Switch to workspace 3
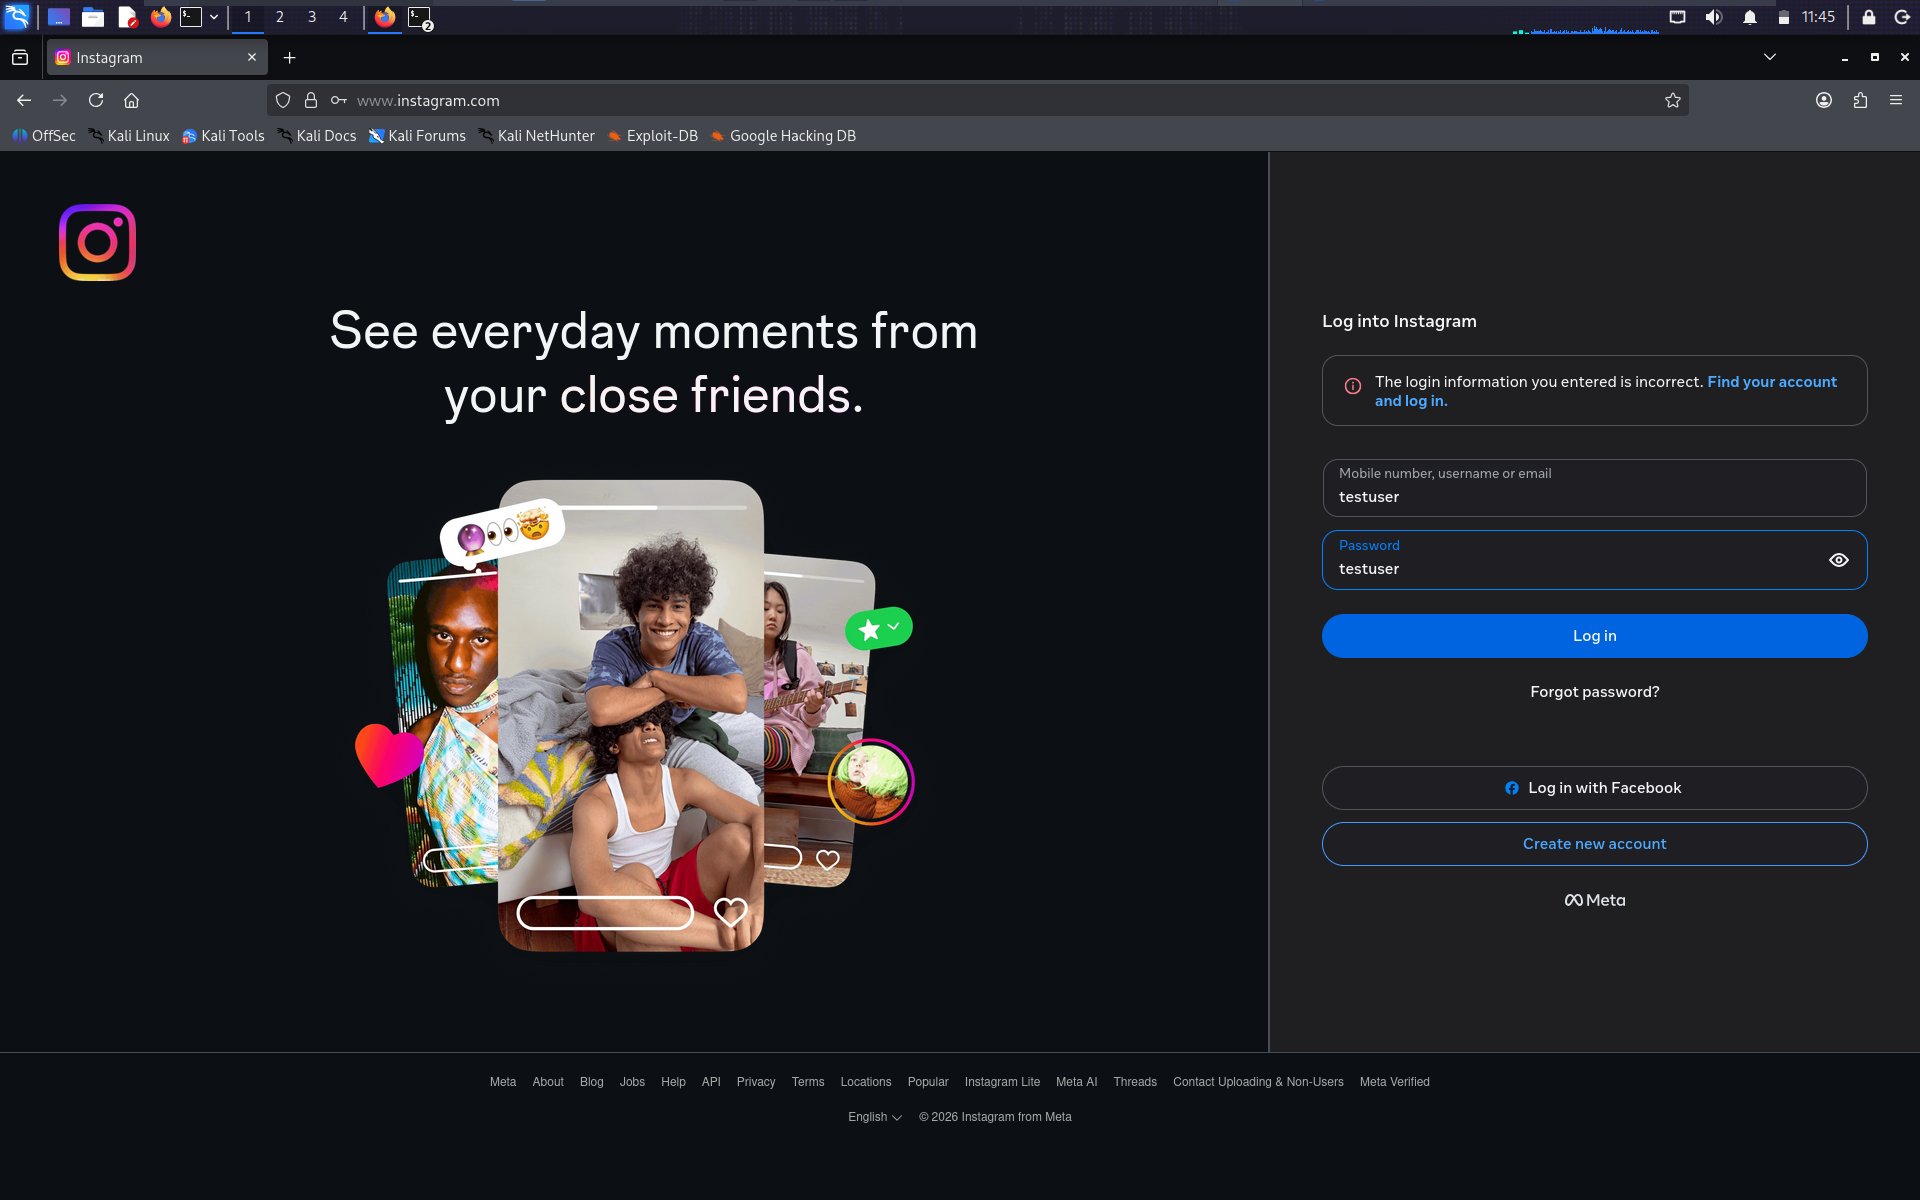This screenshot has width=1920, height=1200. 312,17
